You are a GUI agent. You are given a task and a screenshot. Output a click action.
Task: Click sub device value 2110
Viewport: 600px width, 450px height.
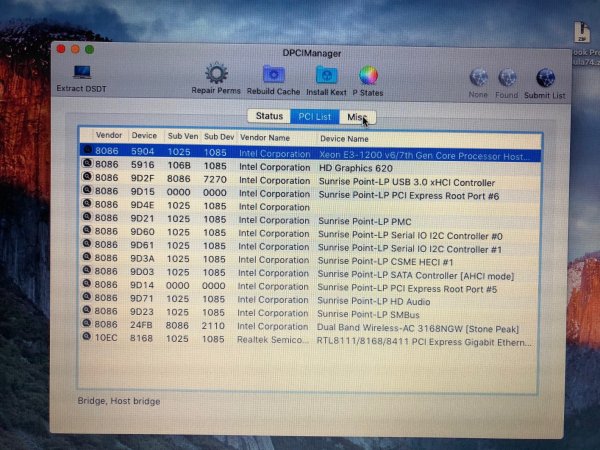tap(213, 326)
